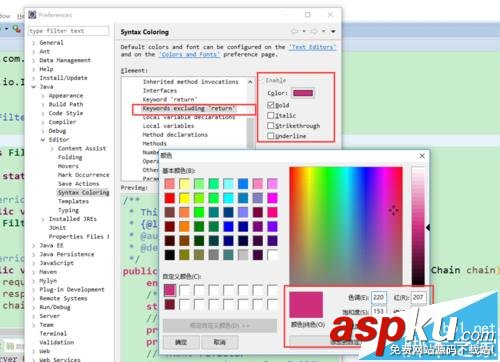Image resolution: width=500 pixels, height=362 pixels.
Task: Click the hue value field
Action: (x=379, y=297)
